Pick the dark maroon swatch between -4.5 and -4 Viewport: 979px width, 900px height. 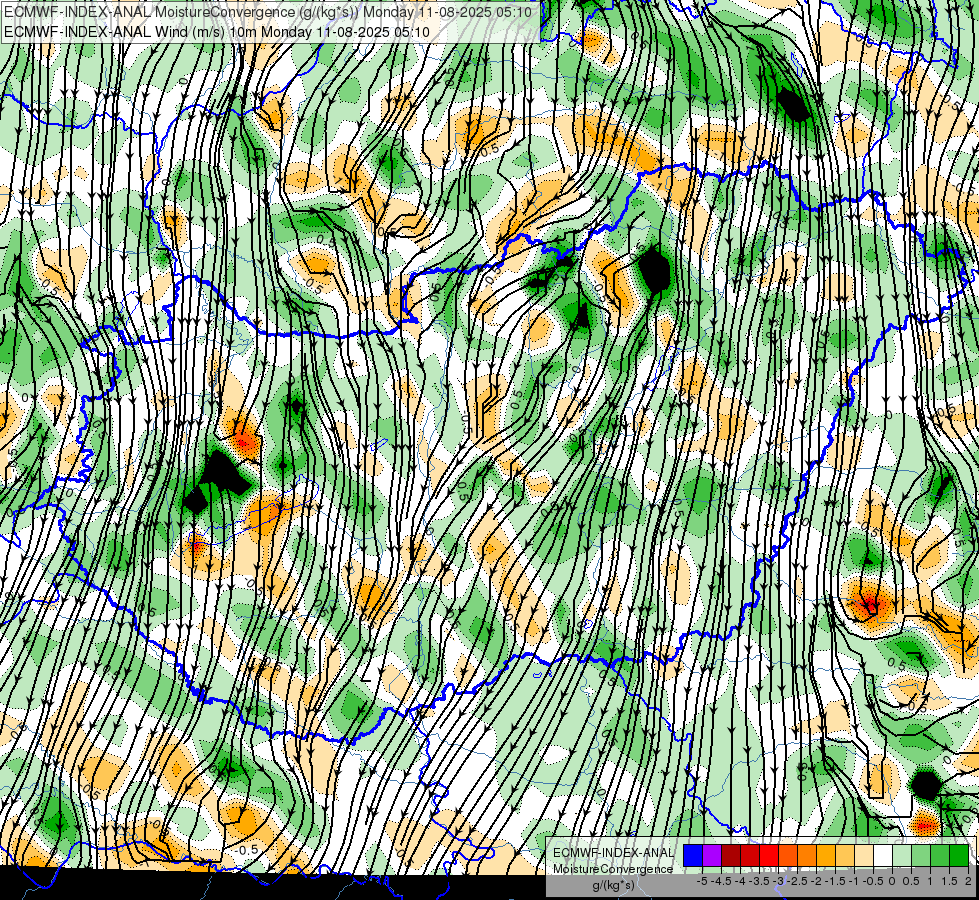[x=731, y=855]
